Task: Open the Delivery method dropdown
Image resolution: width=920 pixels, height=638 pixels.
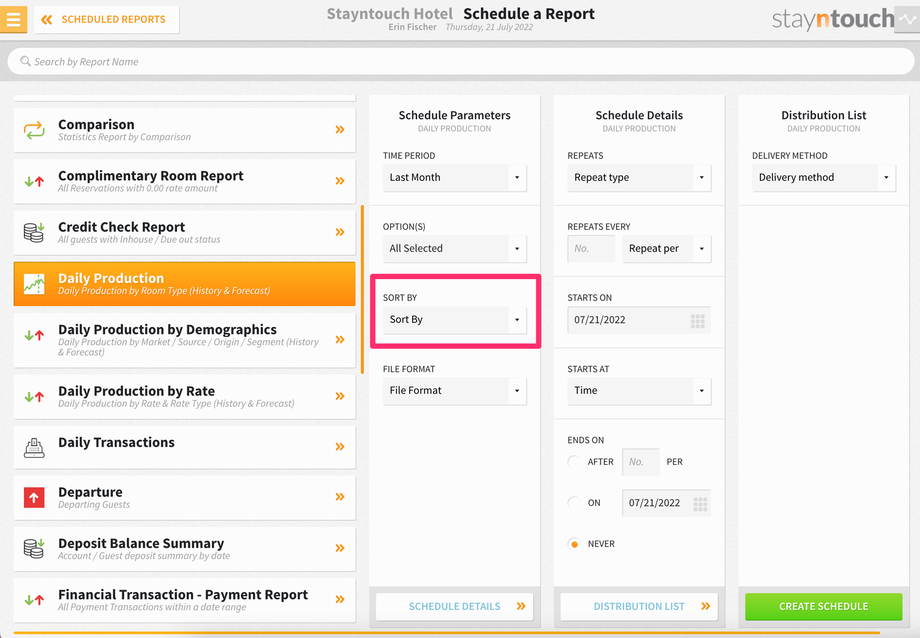Action: coord(824,177)
